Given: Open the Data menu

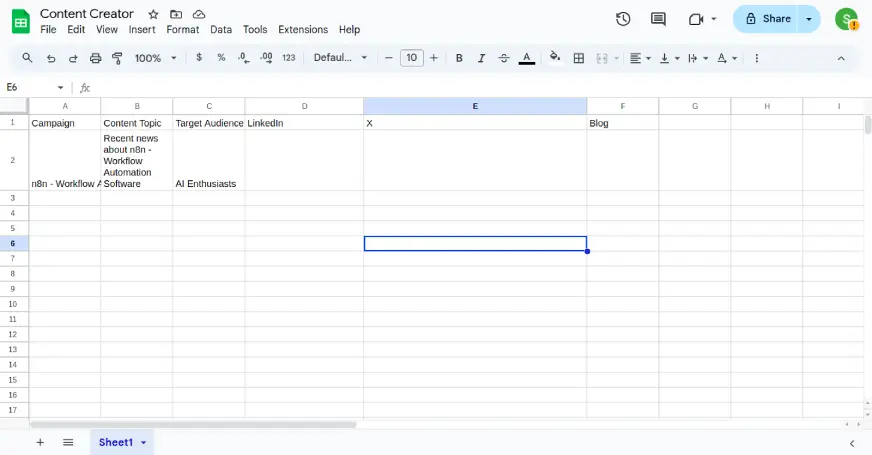Looking at the screenshot, I should coord(221,29).
